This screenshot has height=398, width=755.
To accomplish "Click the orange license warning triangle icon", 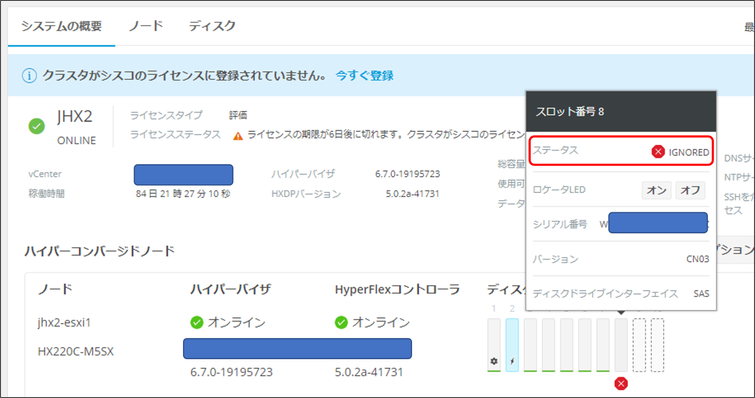I will point(238,136).
